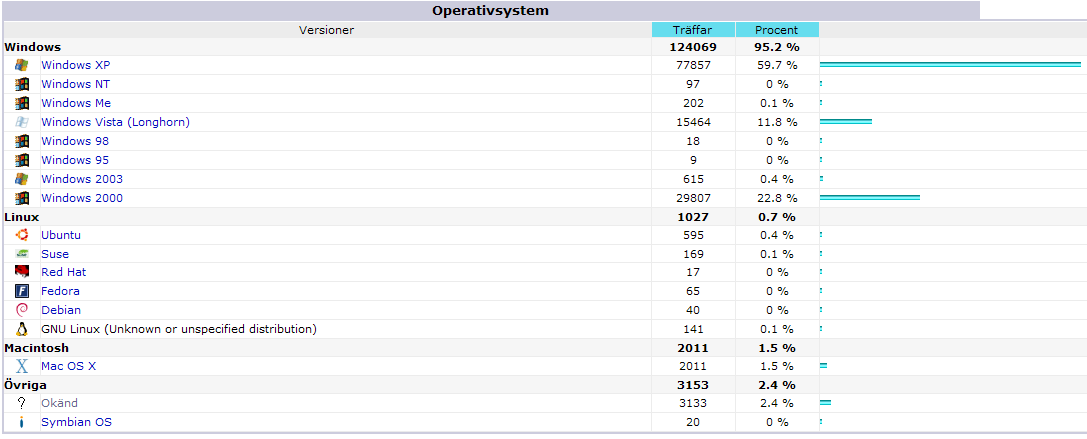The height and width of the screenshot is (439, 1087).
Task: Click the icon beside Windows 98
Action: tap(21, 141)
